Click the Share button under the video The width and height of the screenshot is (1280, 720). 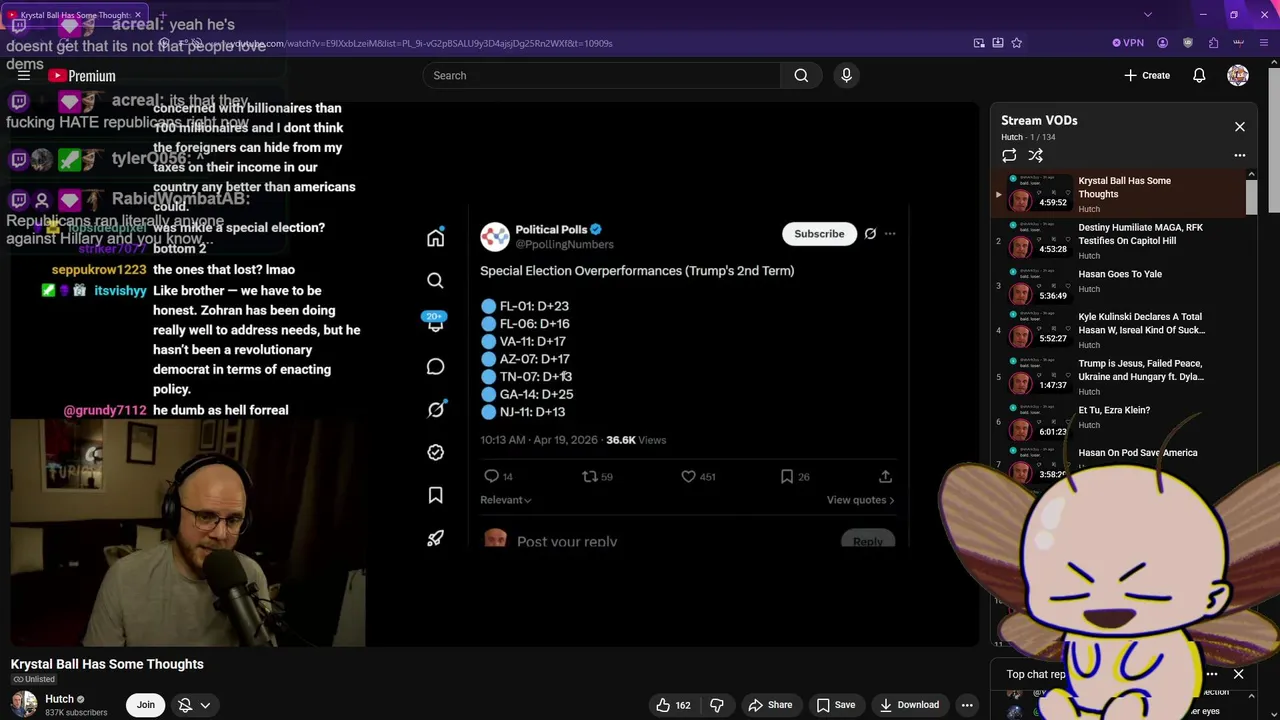(770, 705)
